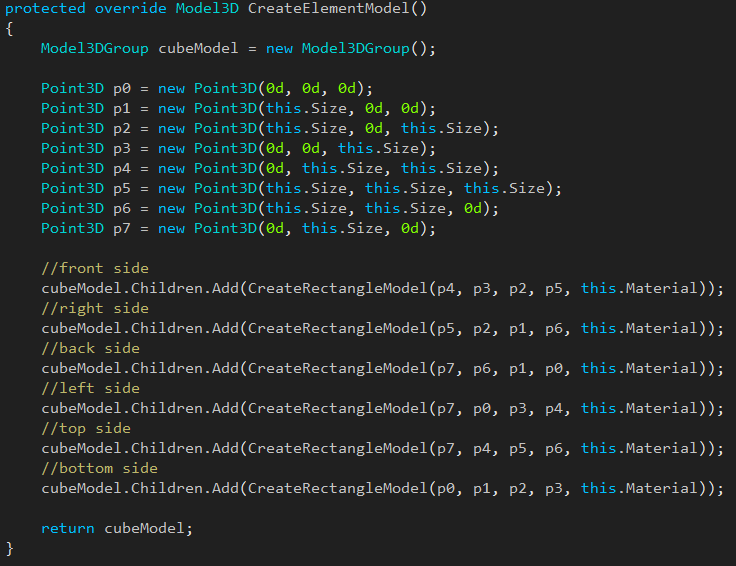Click the variable name p3 in its declaration

pyautogui.click(x=122, y=148)
